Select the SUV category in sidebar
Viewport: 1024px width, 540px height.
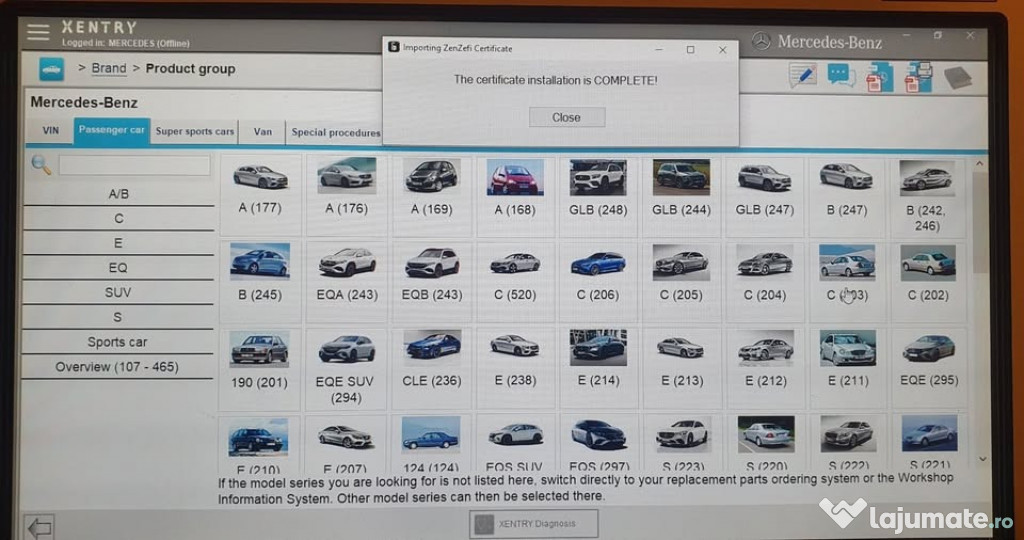click(x=118, y=293)
